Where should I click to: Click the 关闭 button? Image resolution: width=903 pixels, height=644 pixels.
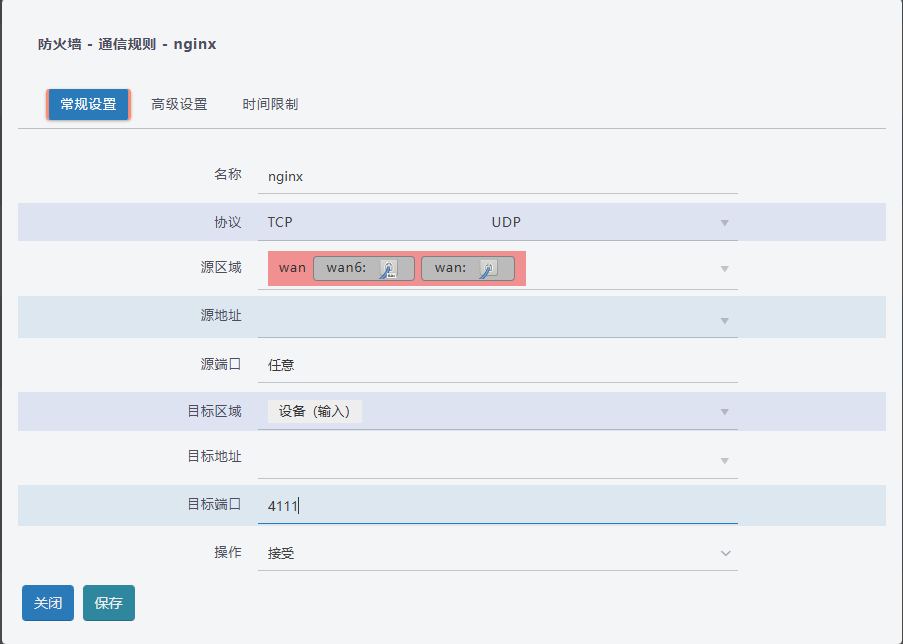pyautogui.click(x=48, y=603)
